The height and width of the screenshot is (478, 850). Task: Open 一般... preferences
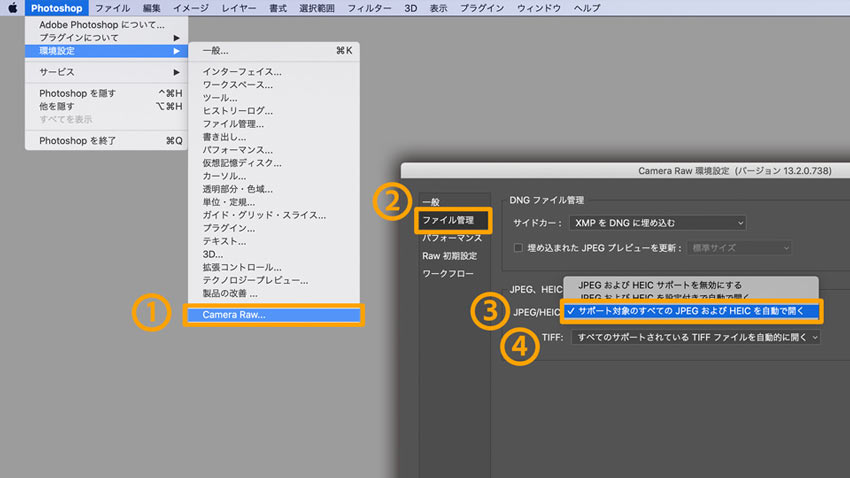pyautogui.click(x=274, y=51)
